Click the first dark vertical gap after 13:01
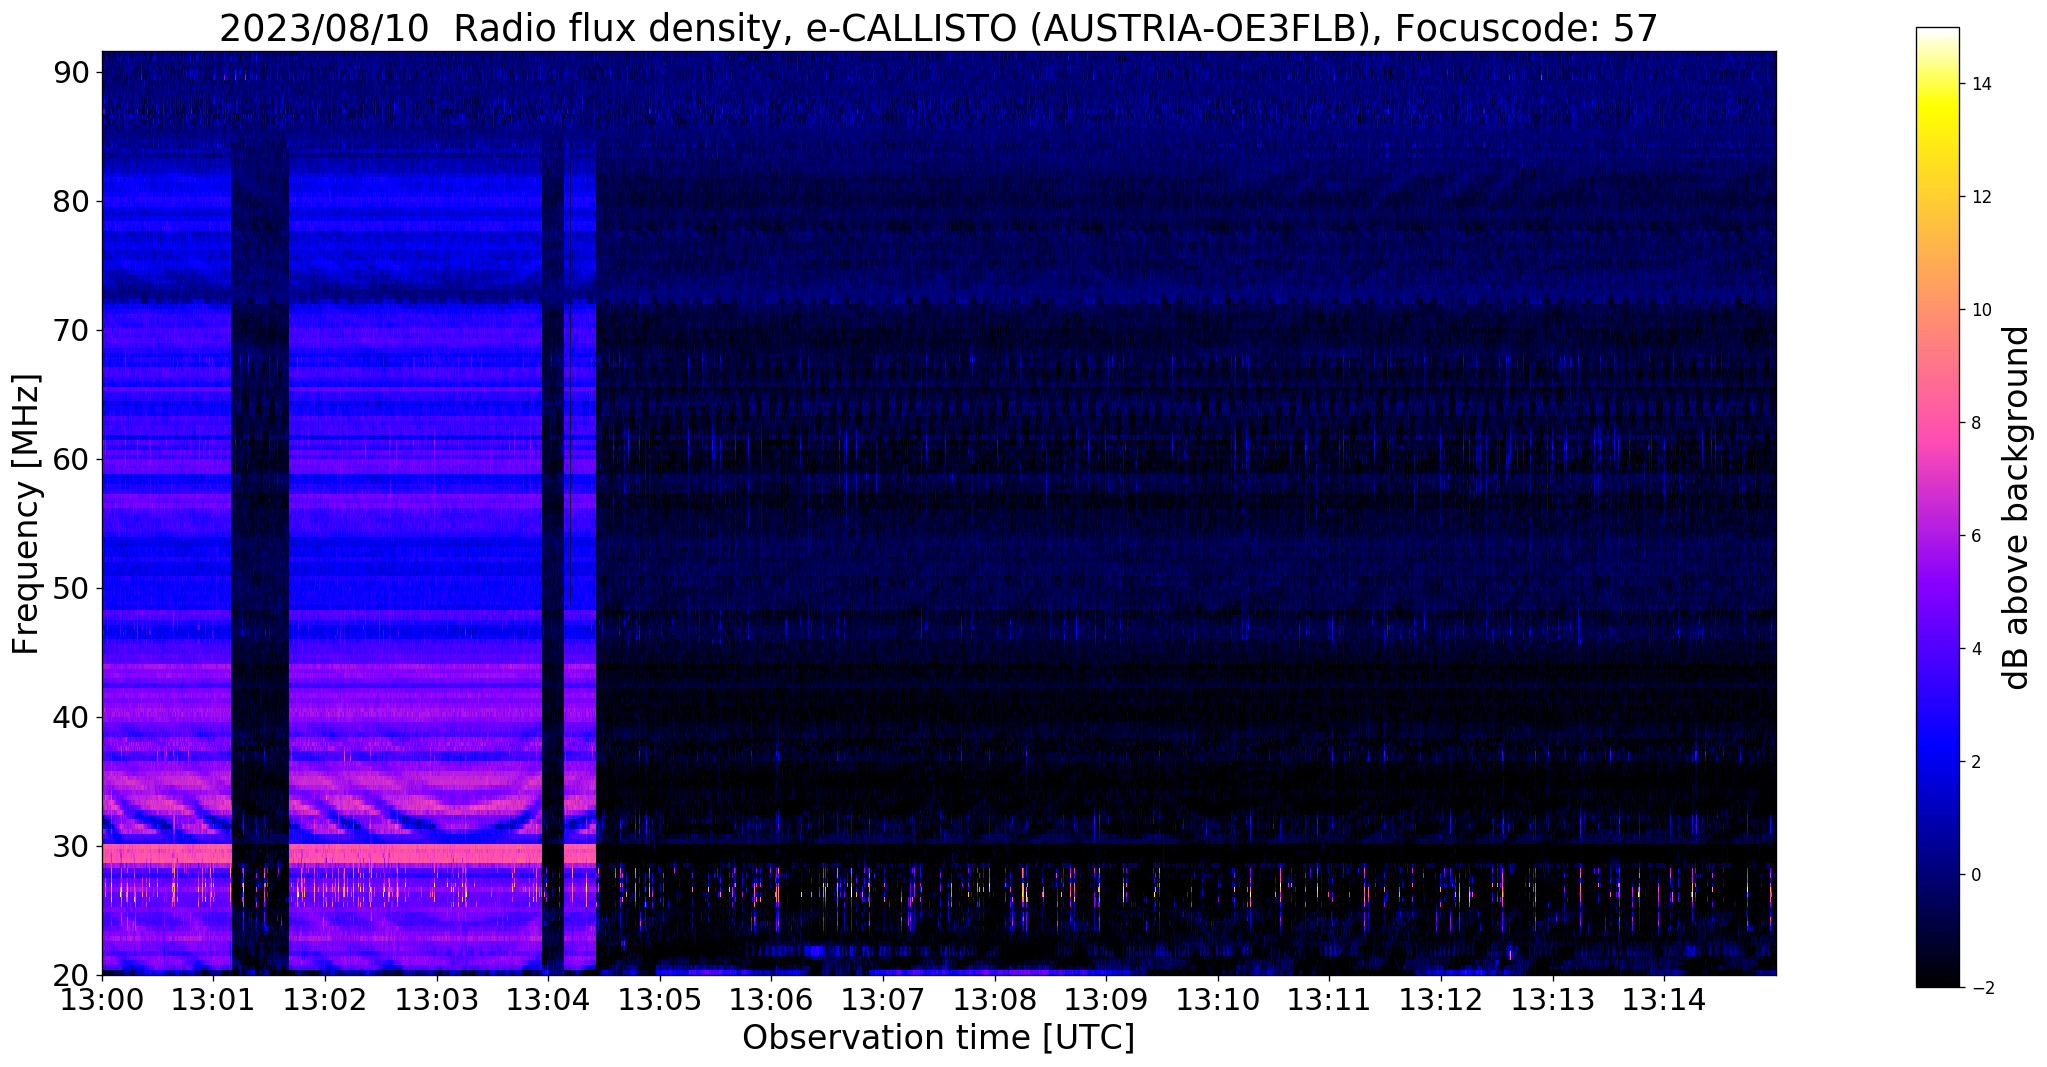This screenshot has height=1067, width=2047. click(260, 555)
